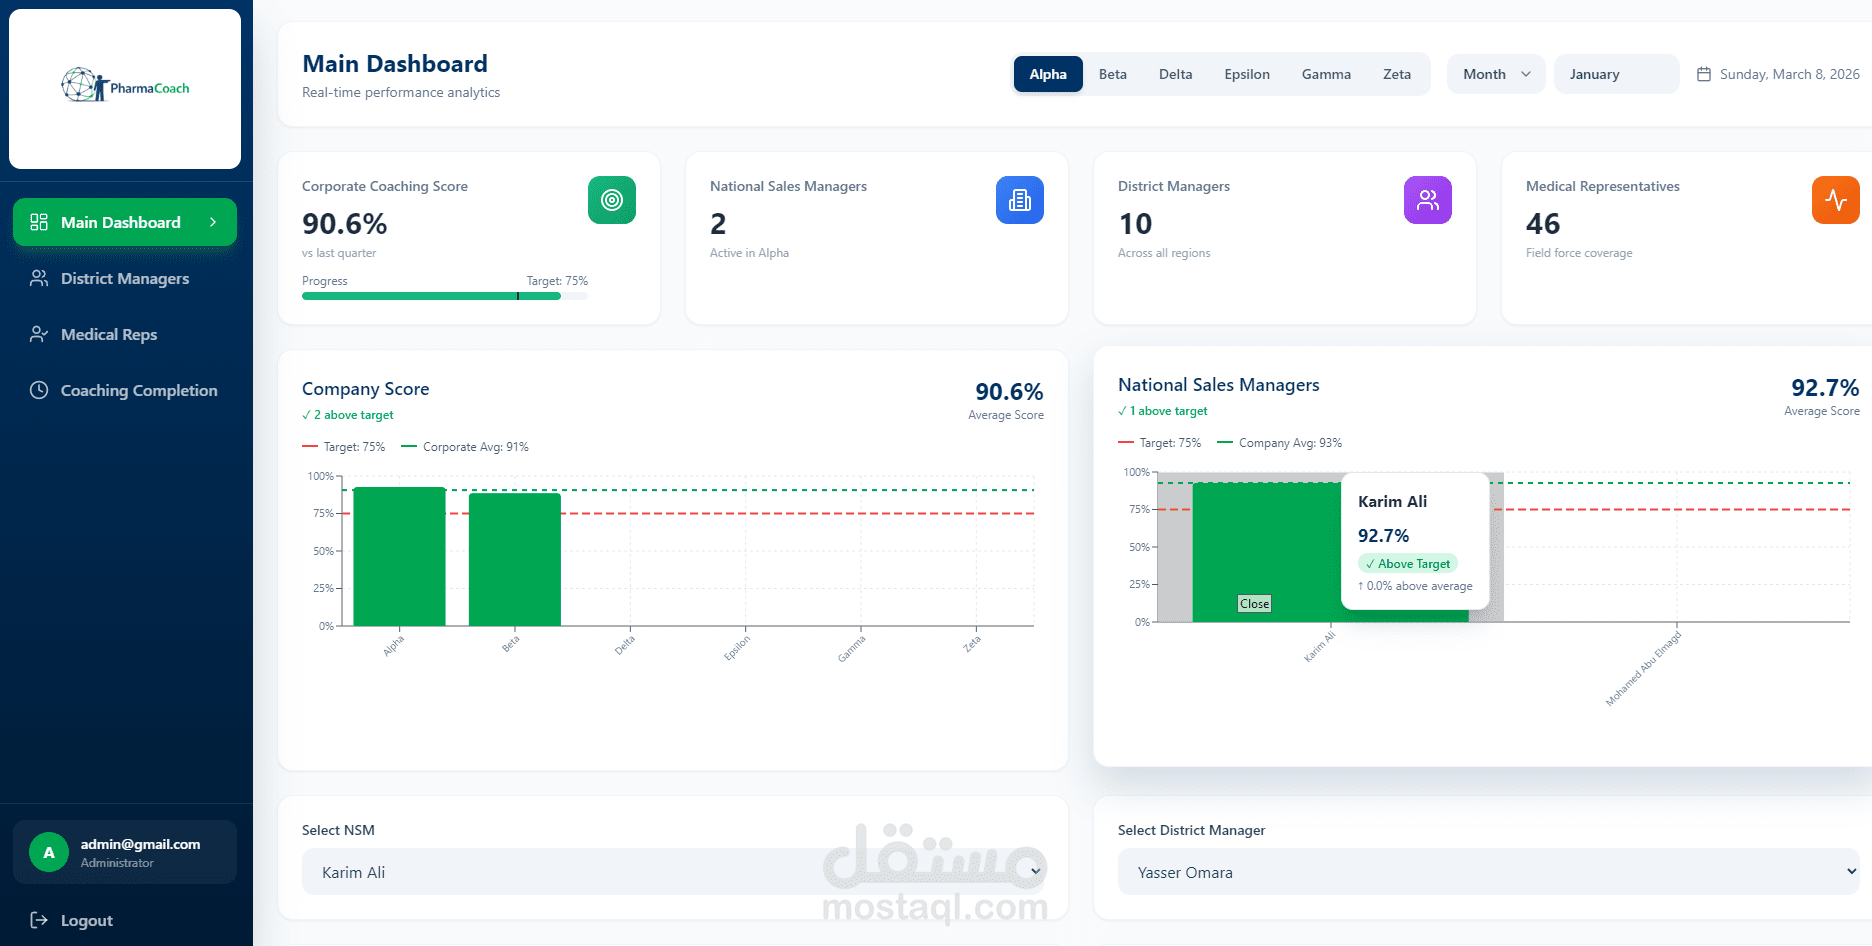The width and height of the screenshot is (1872, 946).
Task: Open Coaching Completion page
Action: pyautogui.click(x=125, y=390)
